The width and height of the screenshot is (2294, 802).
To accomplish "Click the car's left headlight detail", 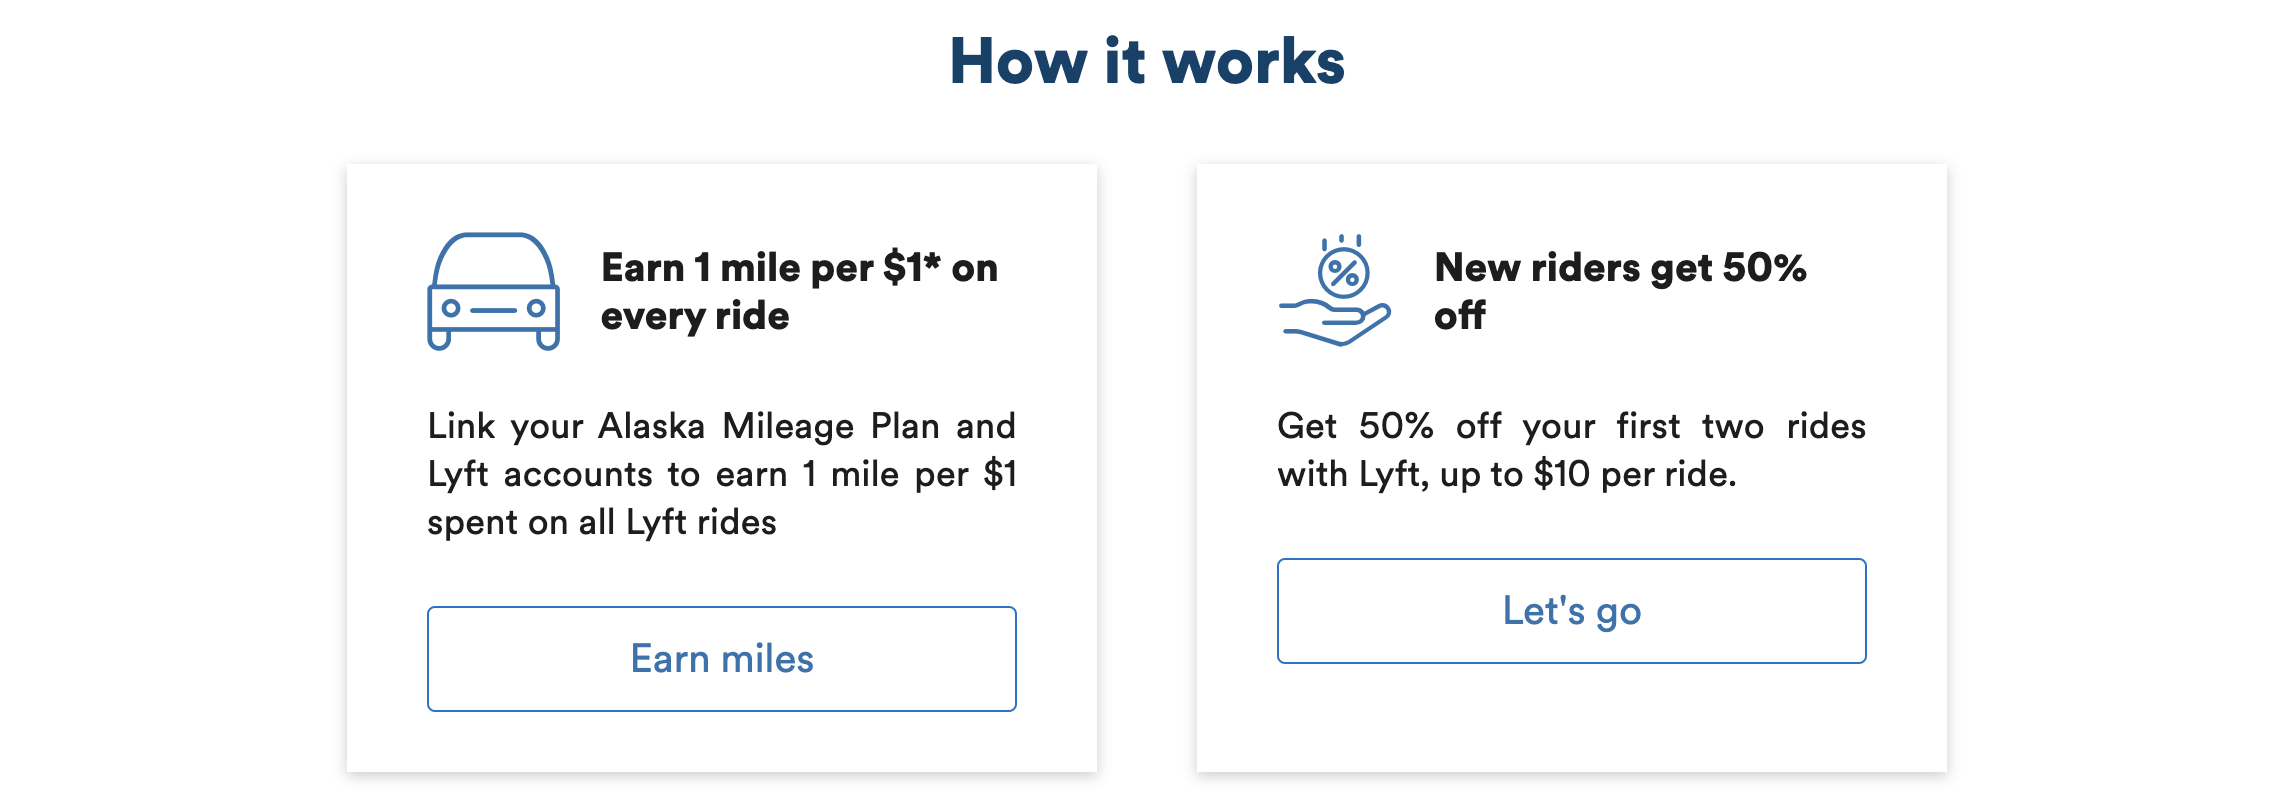I will (x=453, y=309).
